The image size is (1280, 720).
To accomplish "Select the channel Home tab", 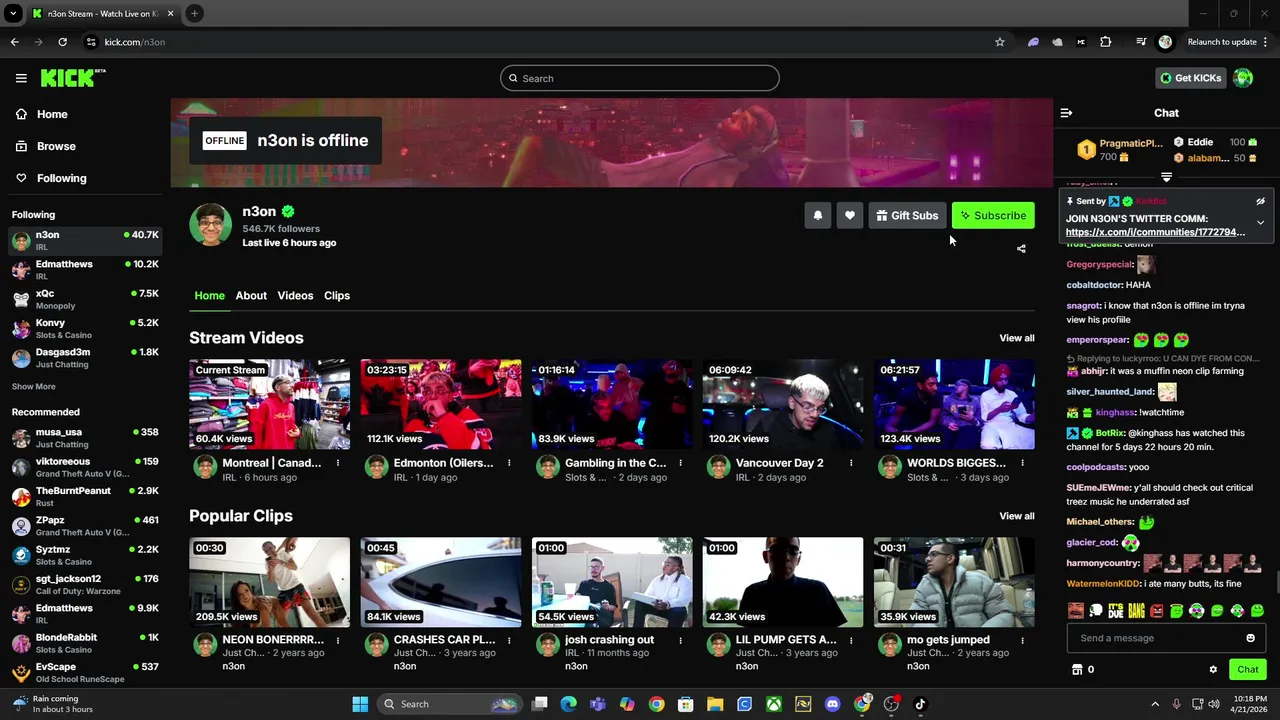I will pyautogui.click(x=209, y=295).
